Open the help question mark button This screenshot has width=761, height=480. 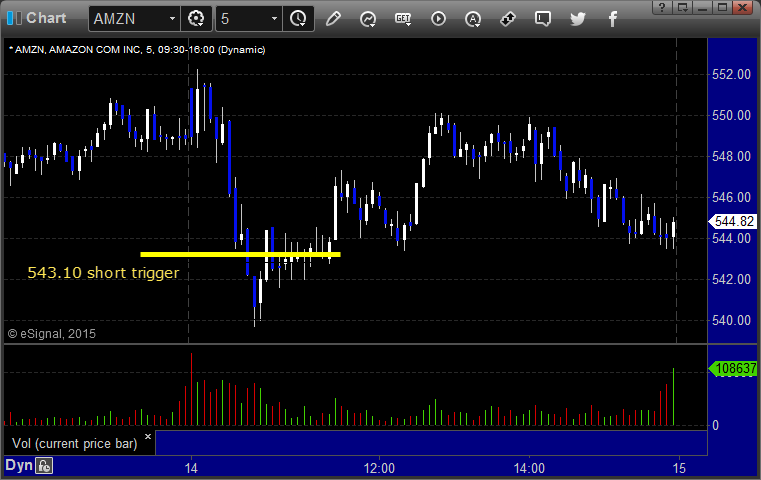click(662, 7)
